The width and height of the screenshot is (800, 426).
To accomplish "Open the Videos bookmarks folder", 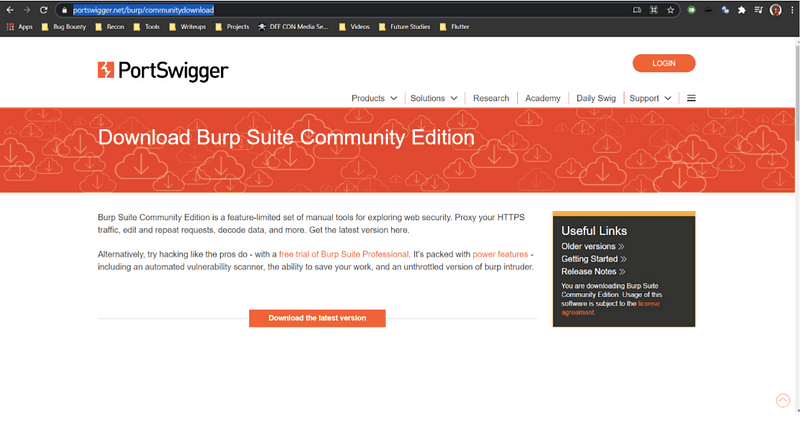I will (354, 27).
